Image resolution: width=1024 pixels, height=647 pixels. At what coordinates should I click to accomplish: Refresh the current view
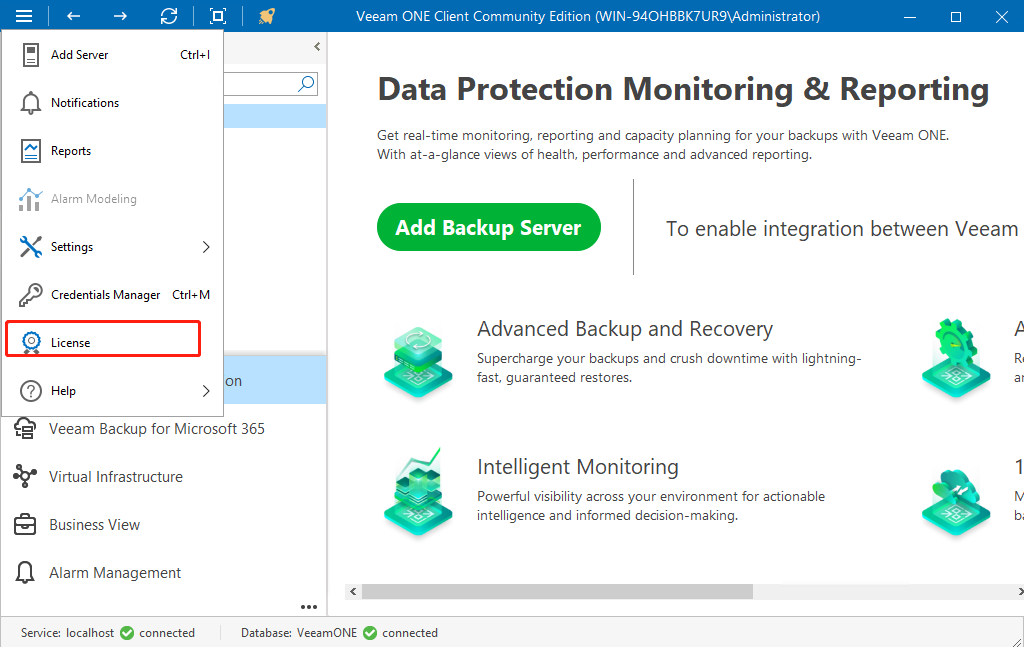[x=169, y=15]
